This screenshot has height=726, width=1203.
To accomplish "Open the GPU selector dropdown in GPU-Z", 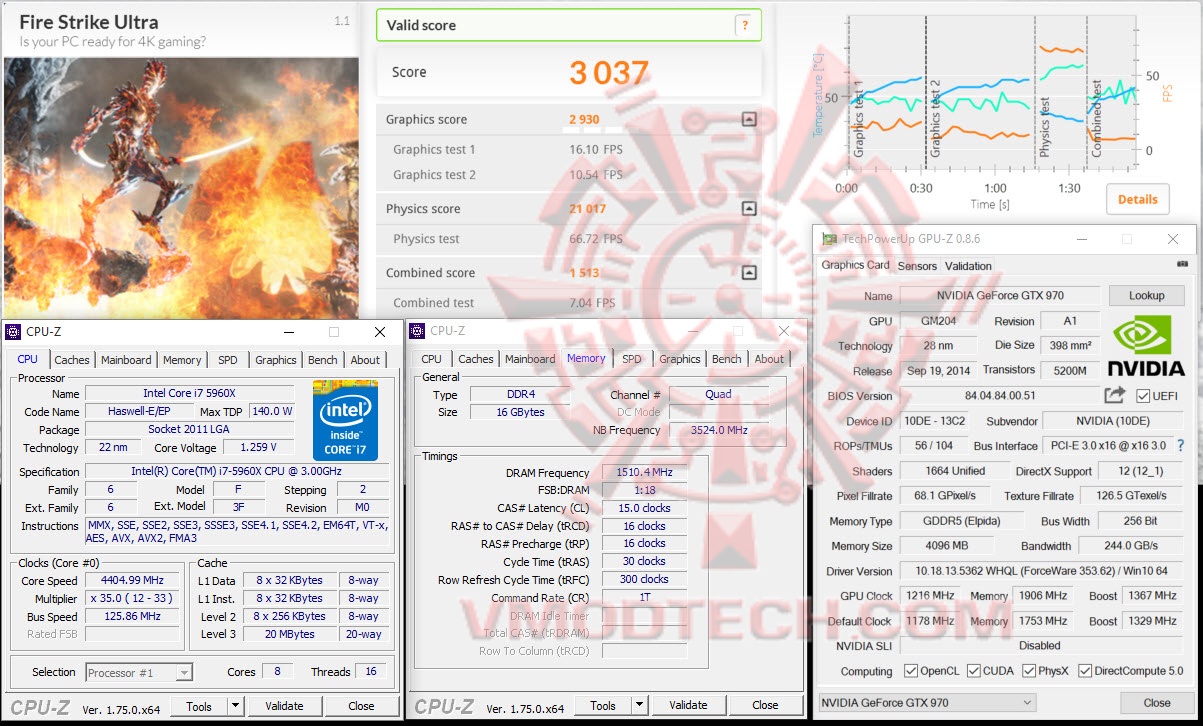I will pyautogui.click(x=927, y=703).
